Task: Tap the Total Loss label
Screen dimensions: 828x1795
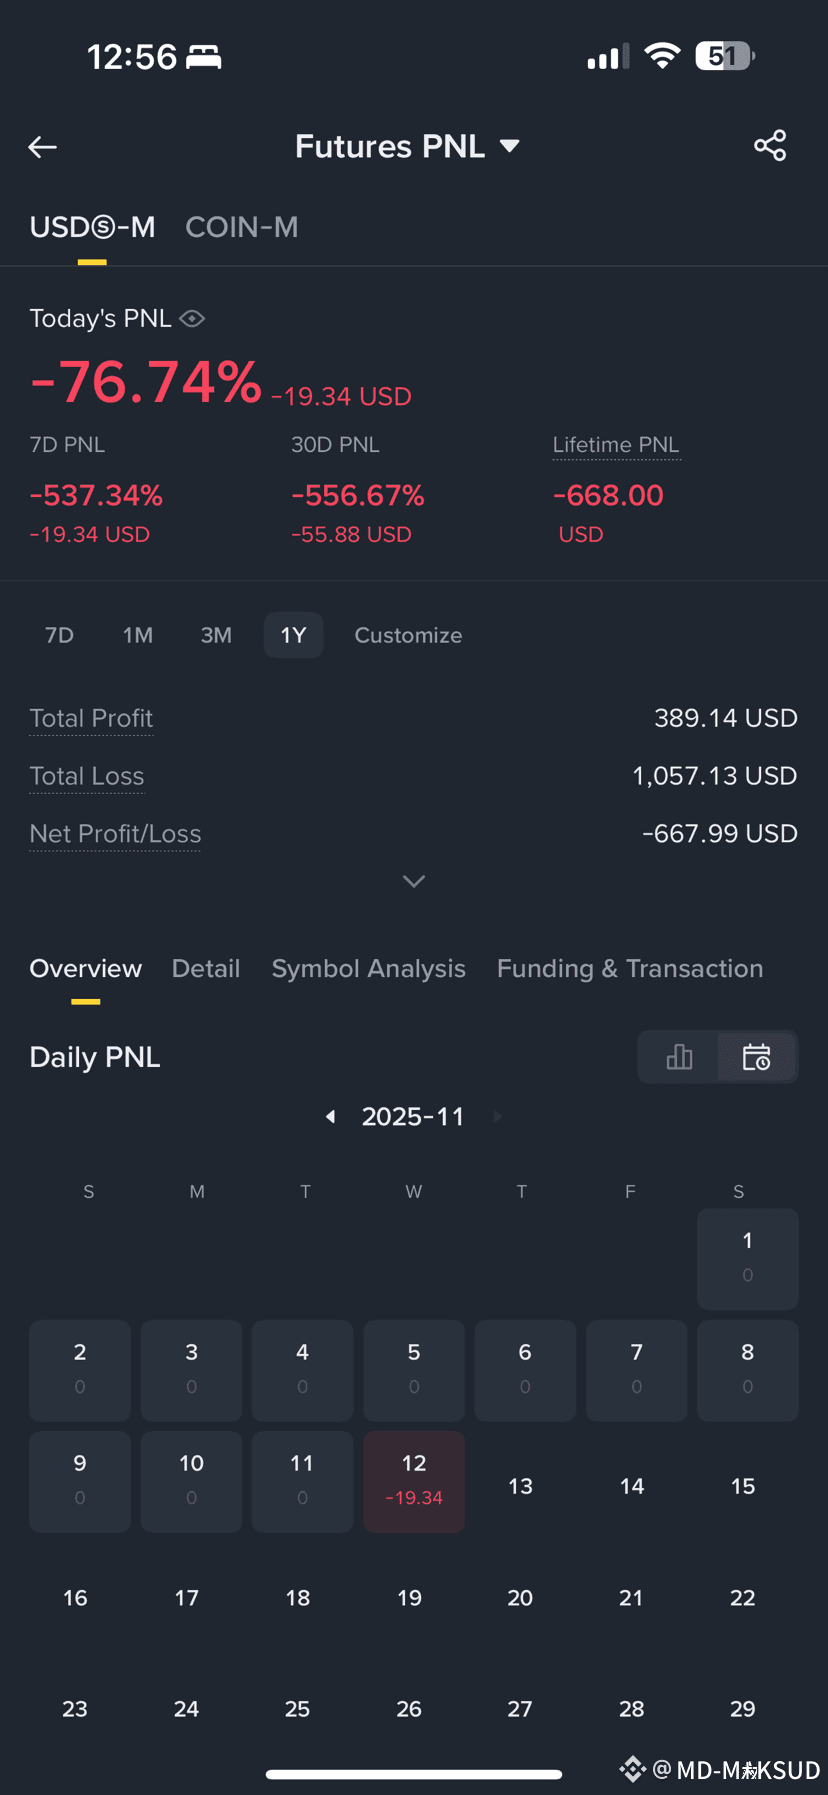Action: (x=87, y=776)
